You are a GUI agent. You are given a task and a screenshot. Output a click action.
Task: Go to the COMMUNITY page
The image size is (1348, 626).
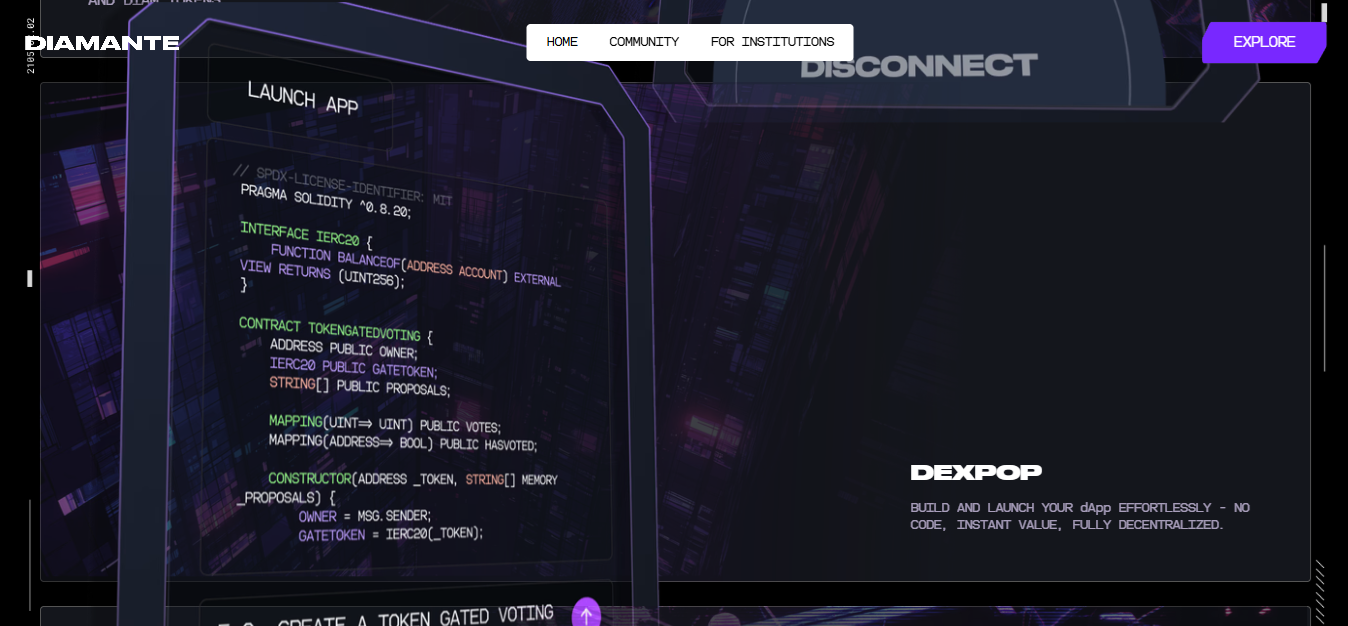click(644, 42)
